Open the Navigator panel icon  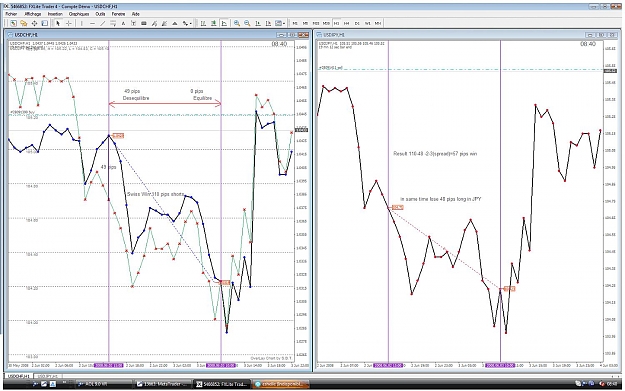(45, 24)
